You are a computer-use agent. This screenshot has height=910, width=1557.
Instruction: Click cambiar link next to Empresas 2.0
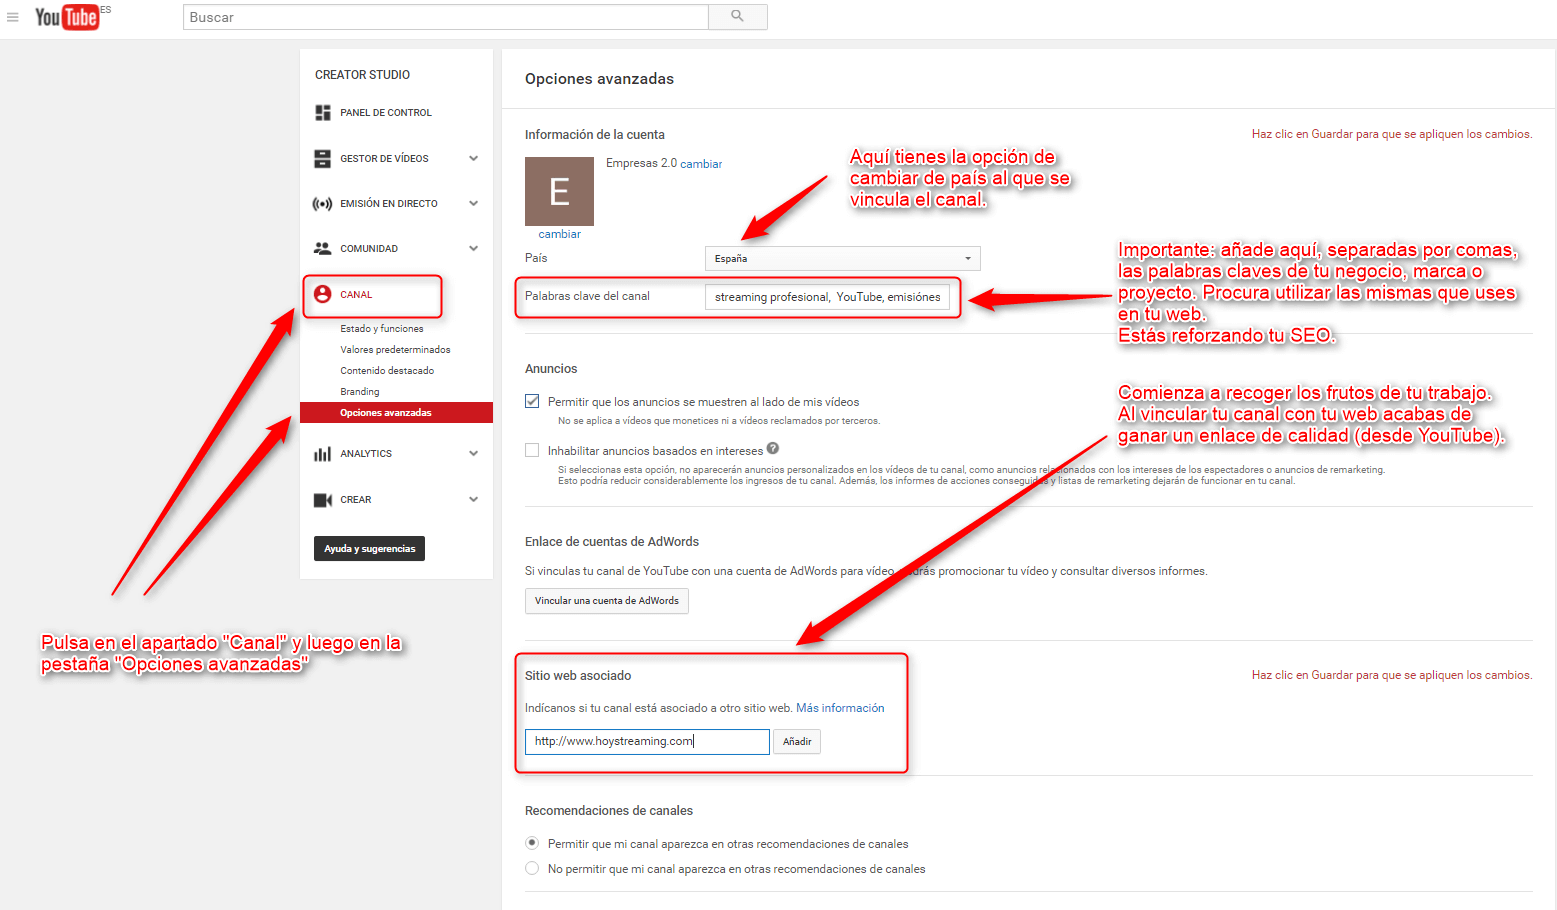pos(701,164)
